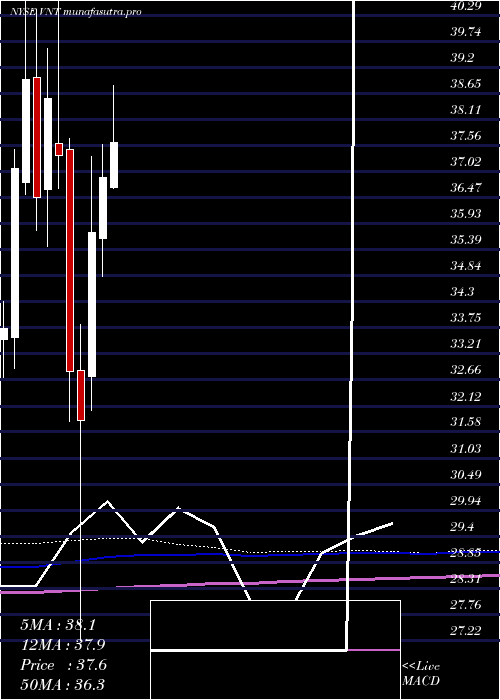Select the 36.47 price axis label
500x700 pixels.
[466, 188]
